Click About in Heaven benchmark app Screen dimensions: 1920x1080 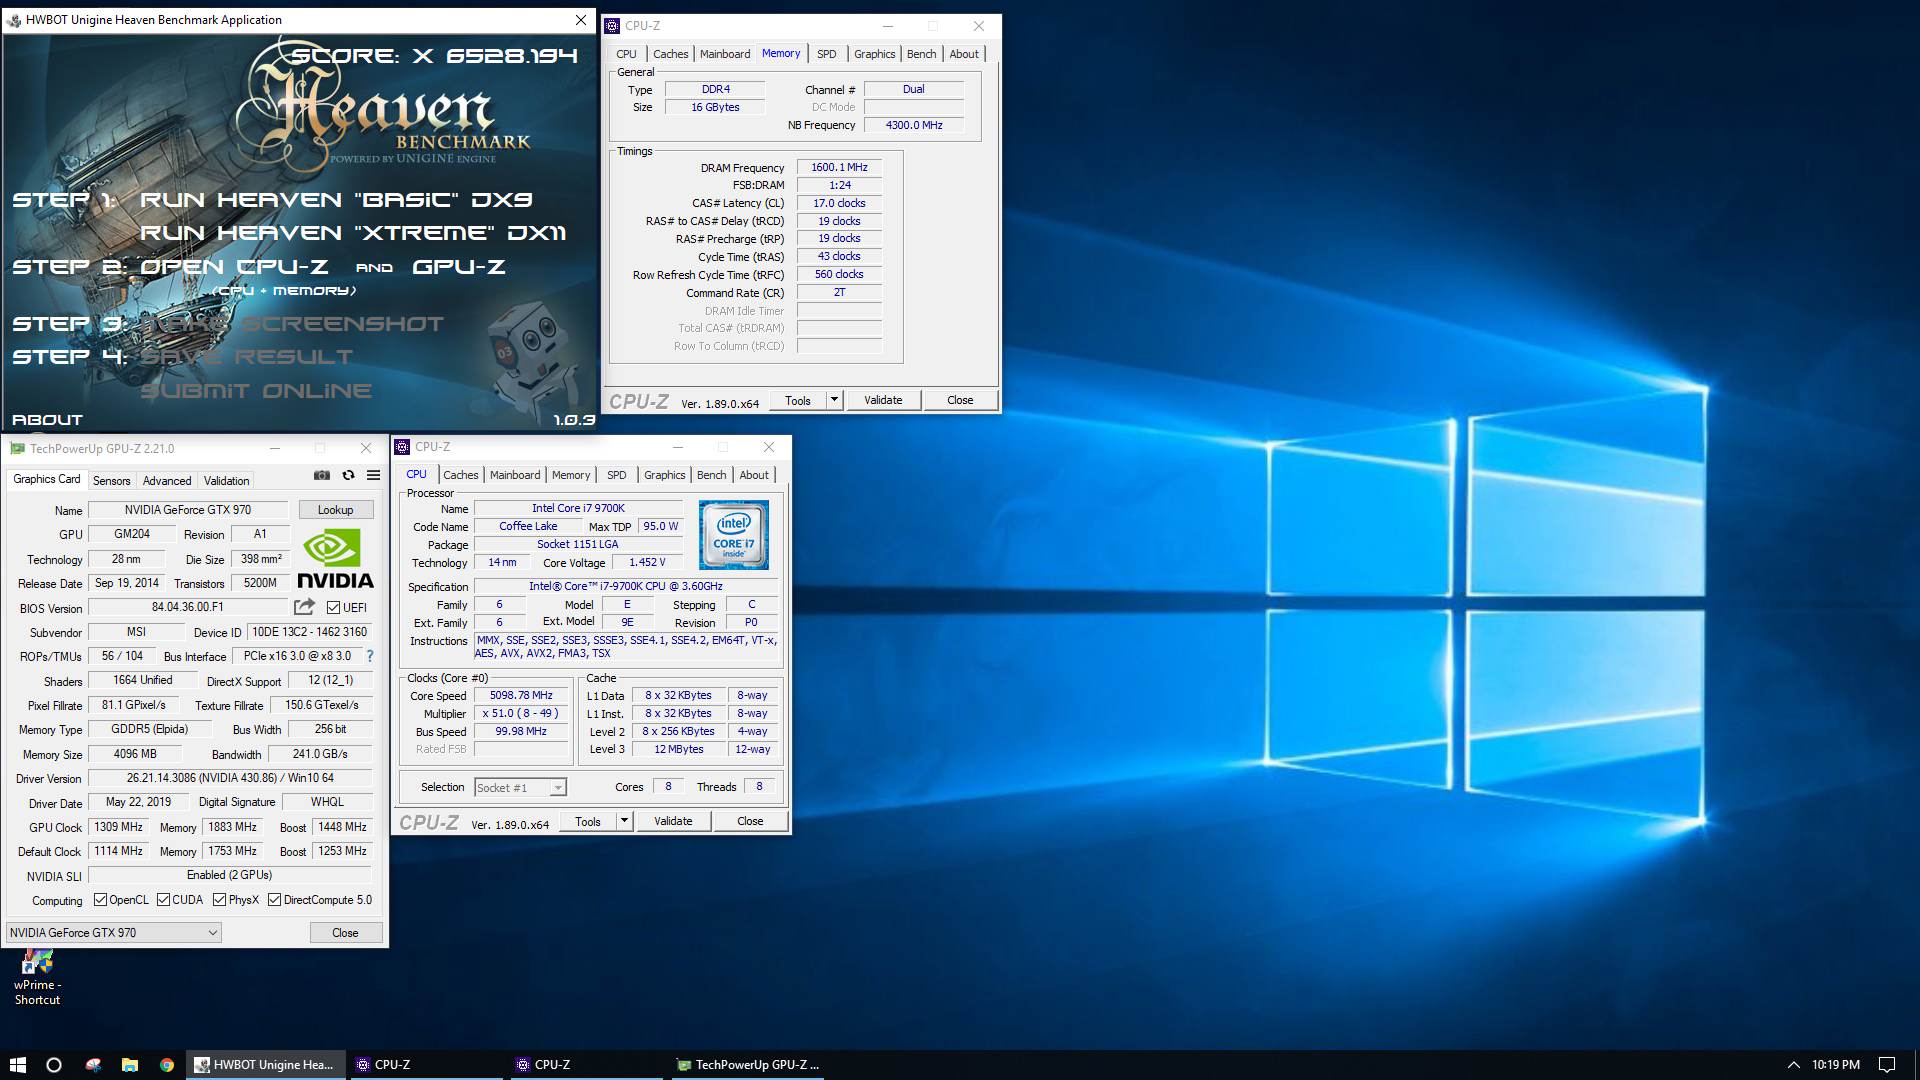click(x=47, y=420)
